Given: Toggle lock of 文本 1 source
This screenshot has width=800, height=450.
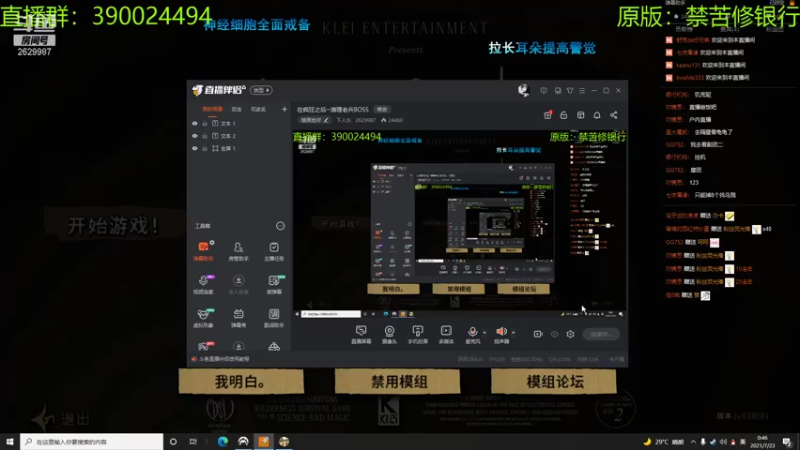Looking at the screenshot, I should tap(205, 123).
